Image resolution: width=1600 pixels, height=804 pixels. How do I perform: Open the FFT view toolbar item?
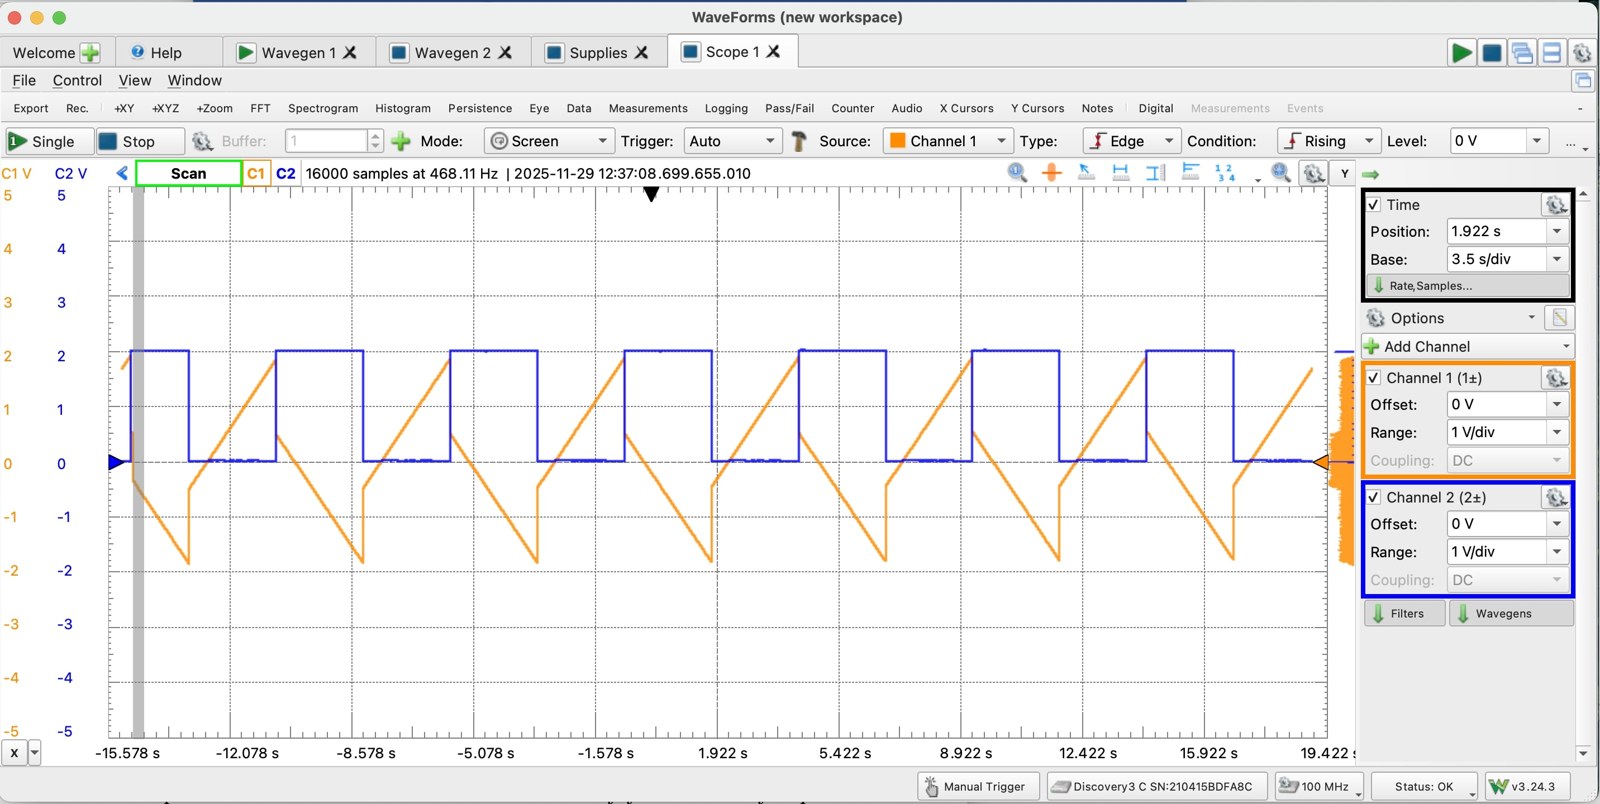click(260, 108)
